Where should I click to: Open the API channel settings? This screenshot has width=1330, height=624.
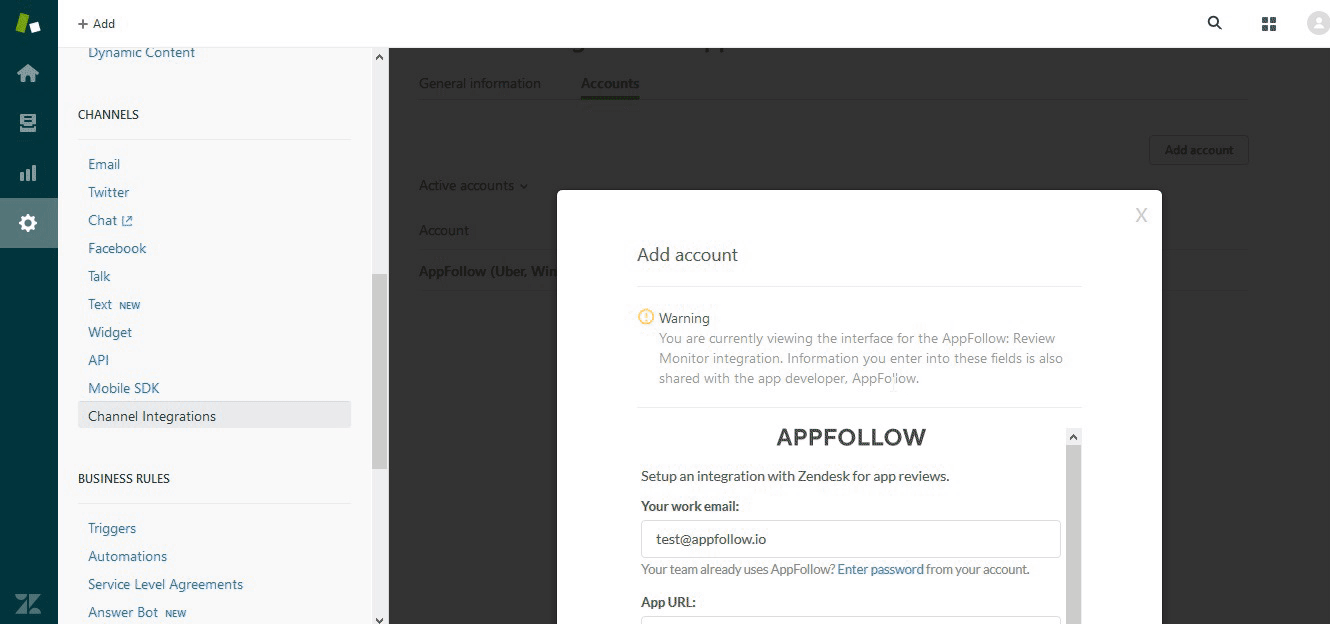pos(98,360)
